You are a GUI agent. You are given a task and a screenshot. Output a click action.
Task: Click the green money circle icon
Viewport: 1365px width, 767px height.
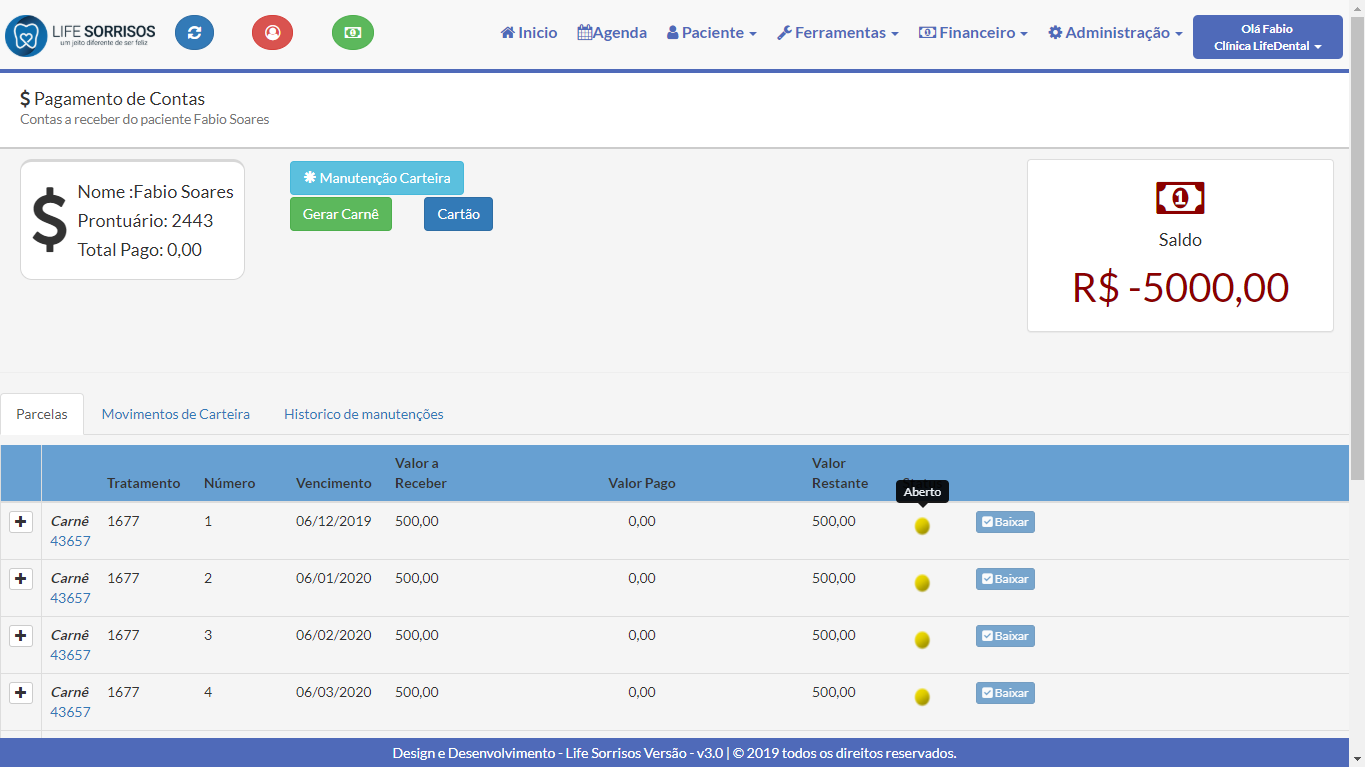(353, 33)
